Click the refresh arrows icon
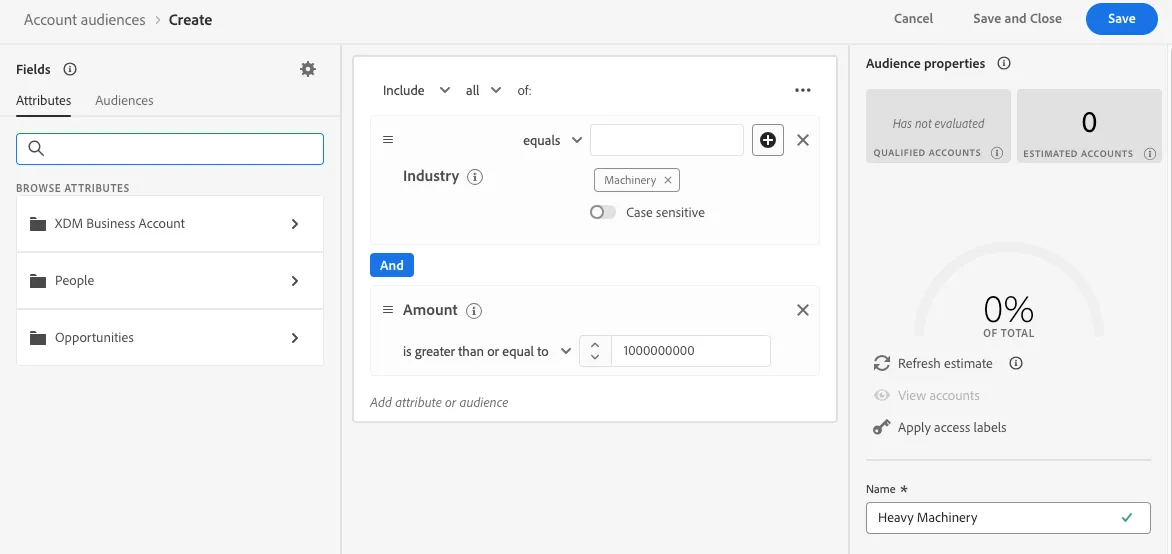 click(x=882, y=363)
